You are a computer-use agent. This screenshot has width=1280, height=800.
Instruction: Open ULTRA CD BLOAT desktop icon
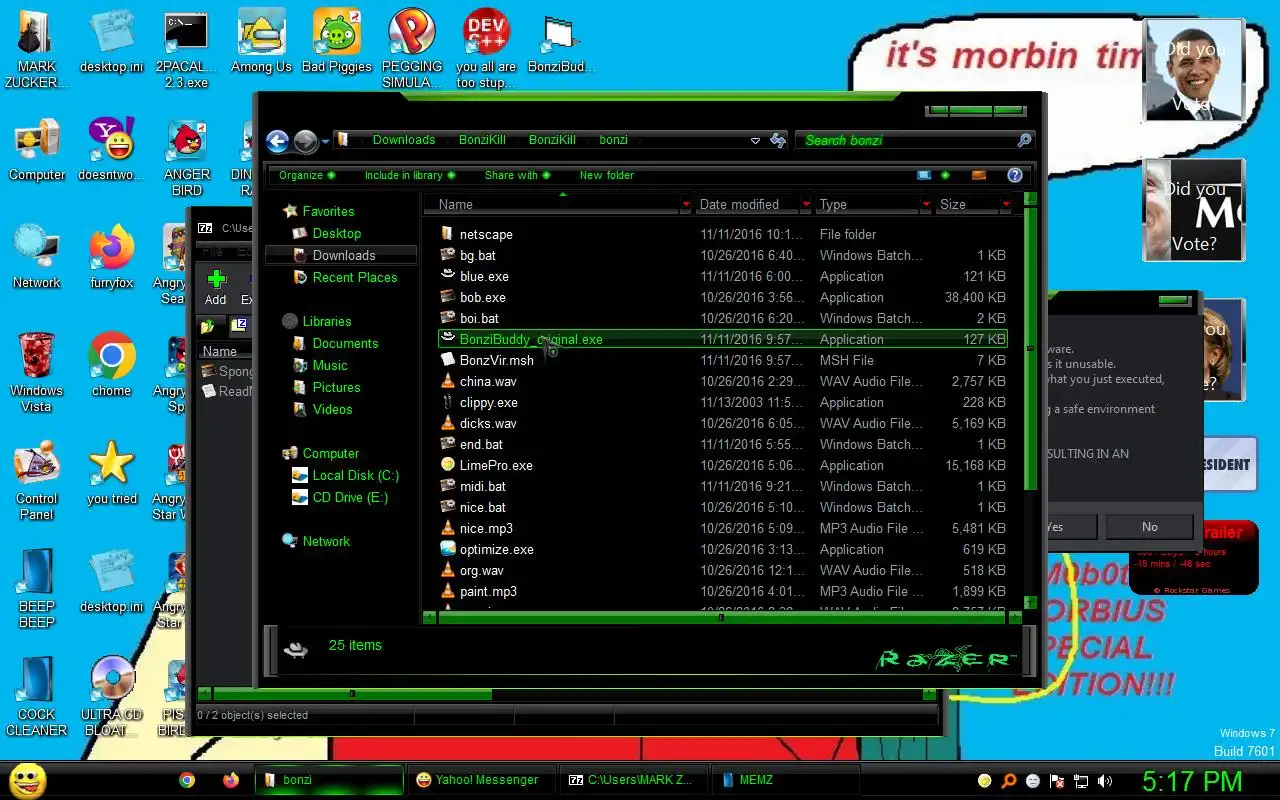[111, 696]
